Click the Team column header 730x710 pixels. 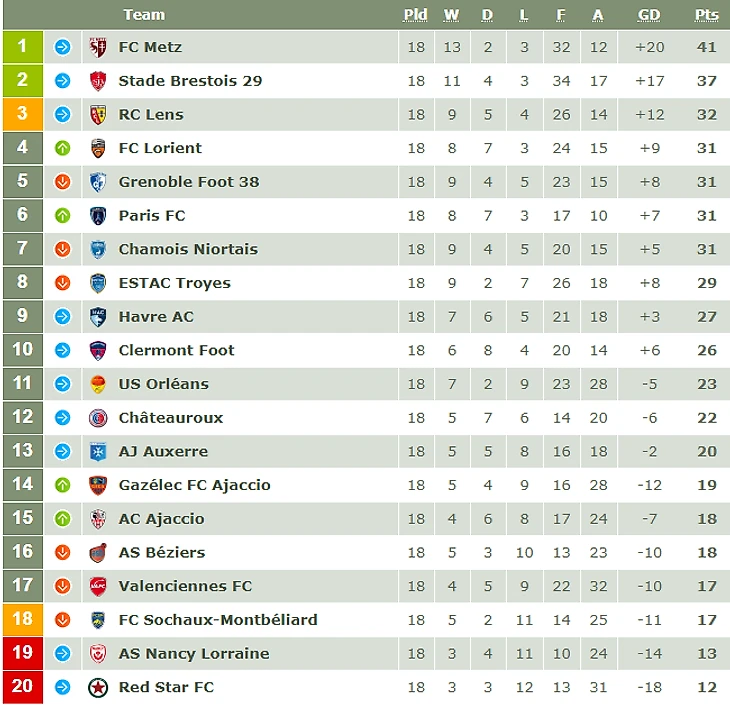[144, 15]
